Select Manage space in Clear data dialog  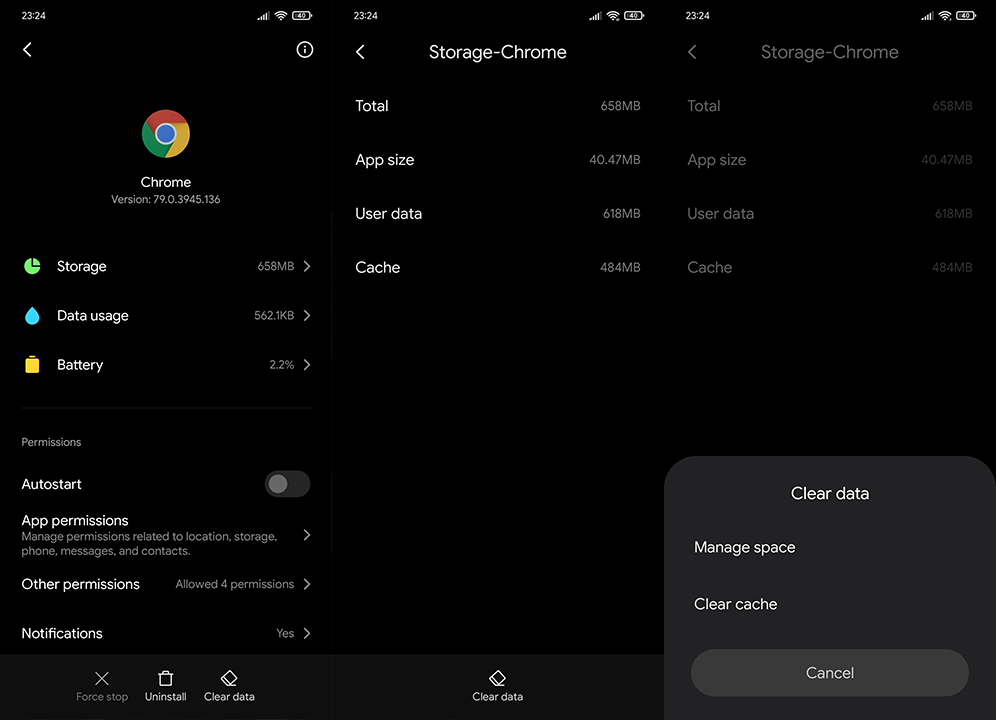coord(830,547)
